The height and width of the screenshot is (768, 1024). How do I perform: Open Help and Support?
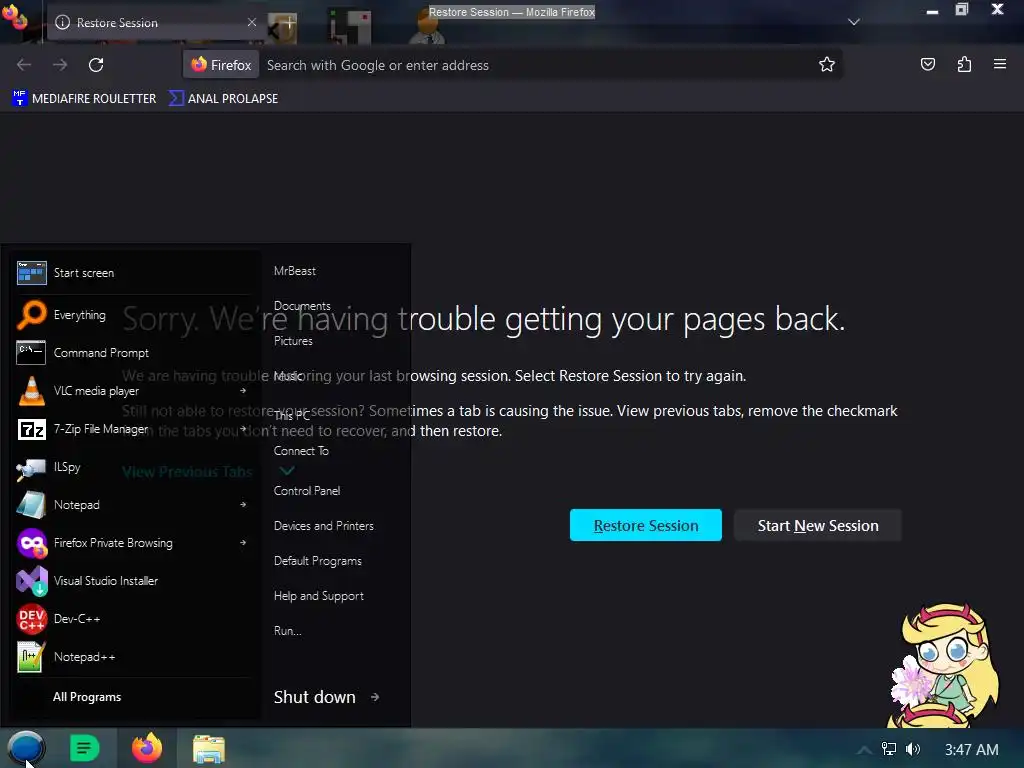point(319,596)
